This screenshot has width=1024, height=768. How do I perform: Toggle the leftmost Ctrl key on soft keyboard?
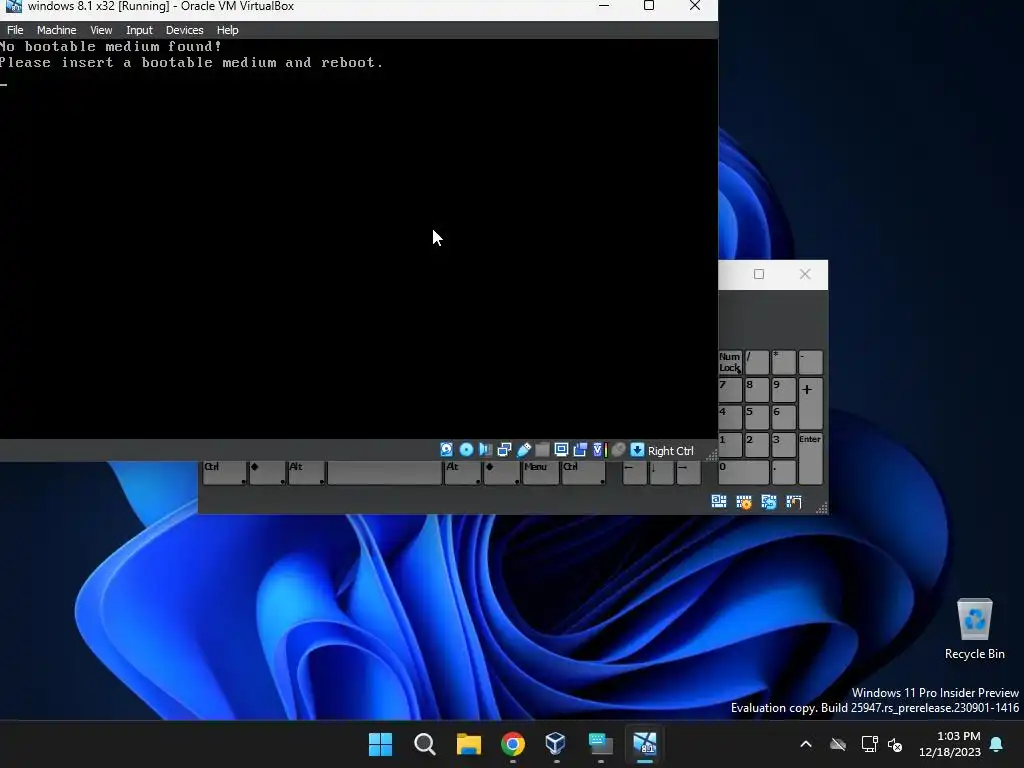coord(225,473)
